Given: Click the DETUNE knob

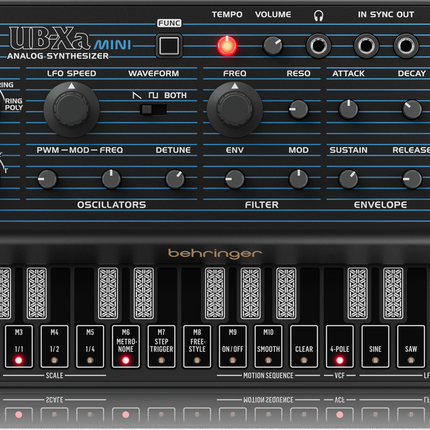Looking at the screenshot, I should tap(175, 179).
